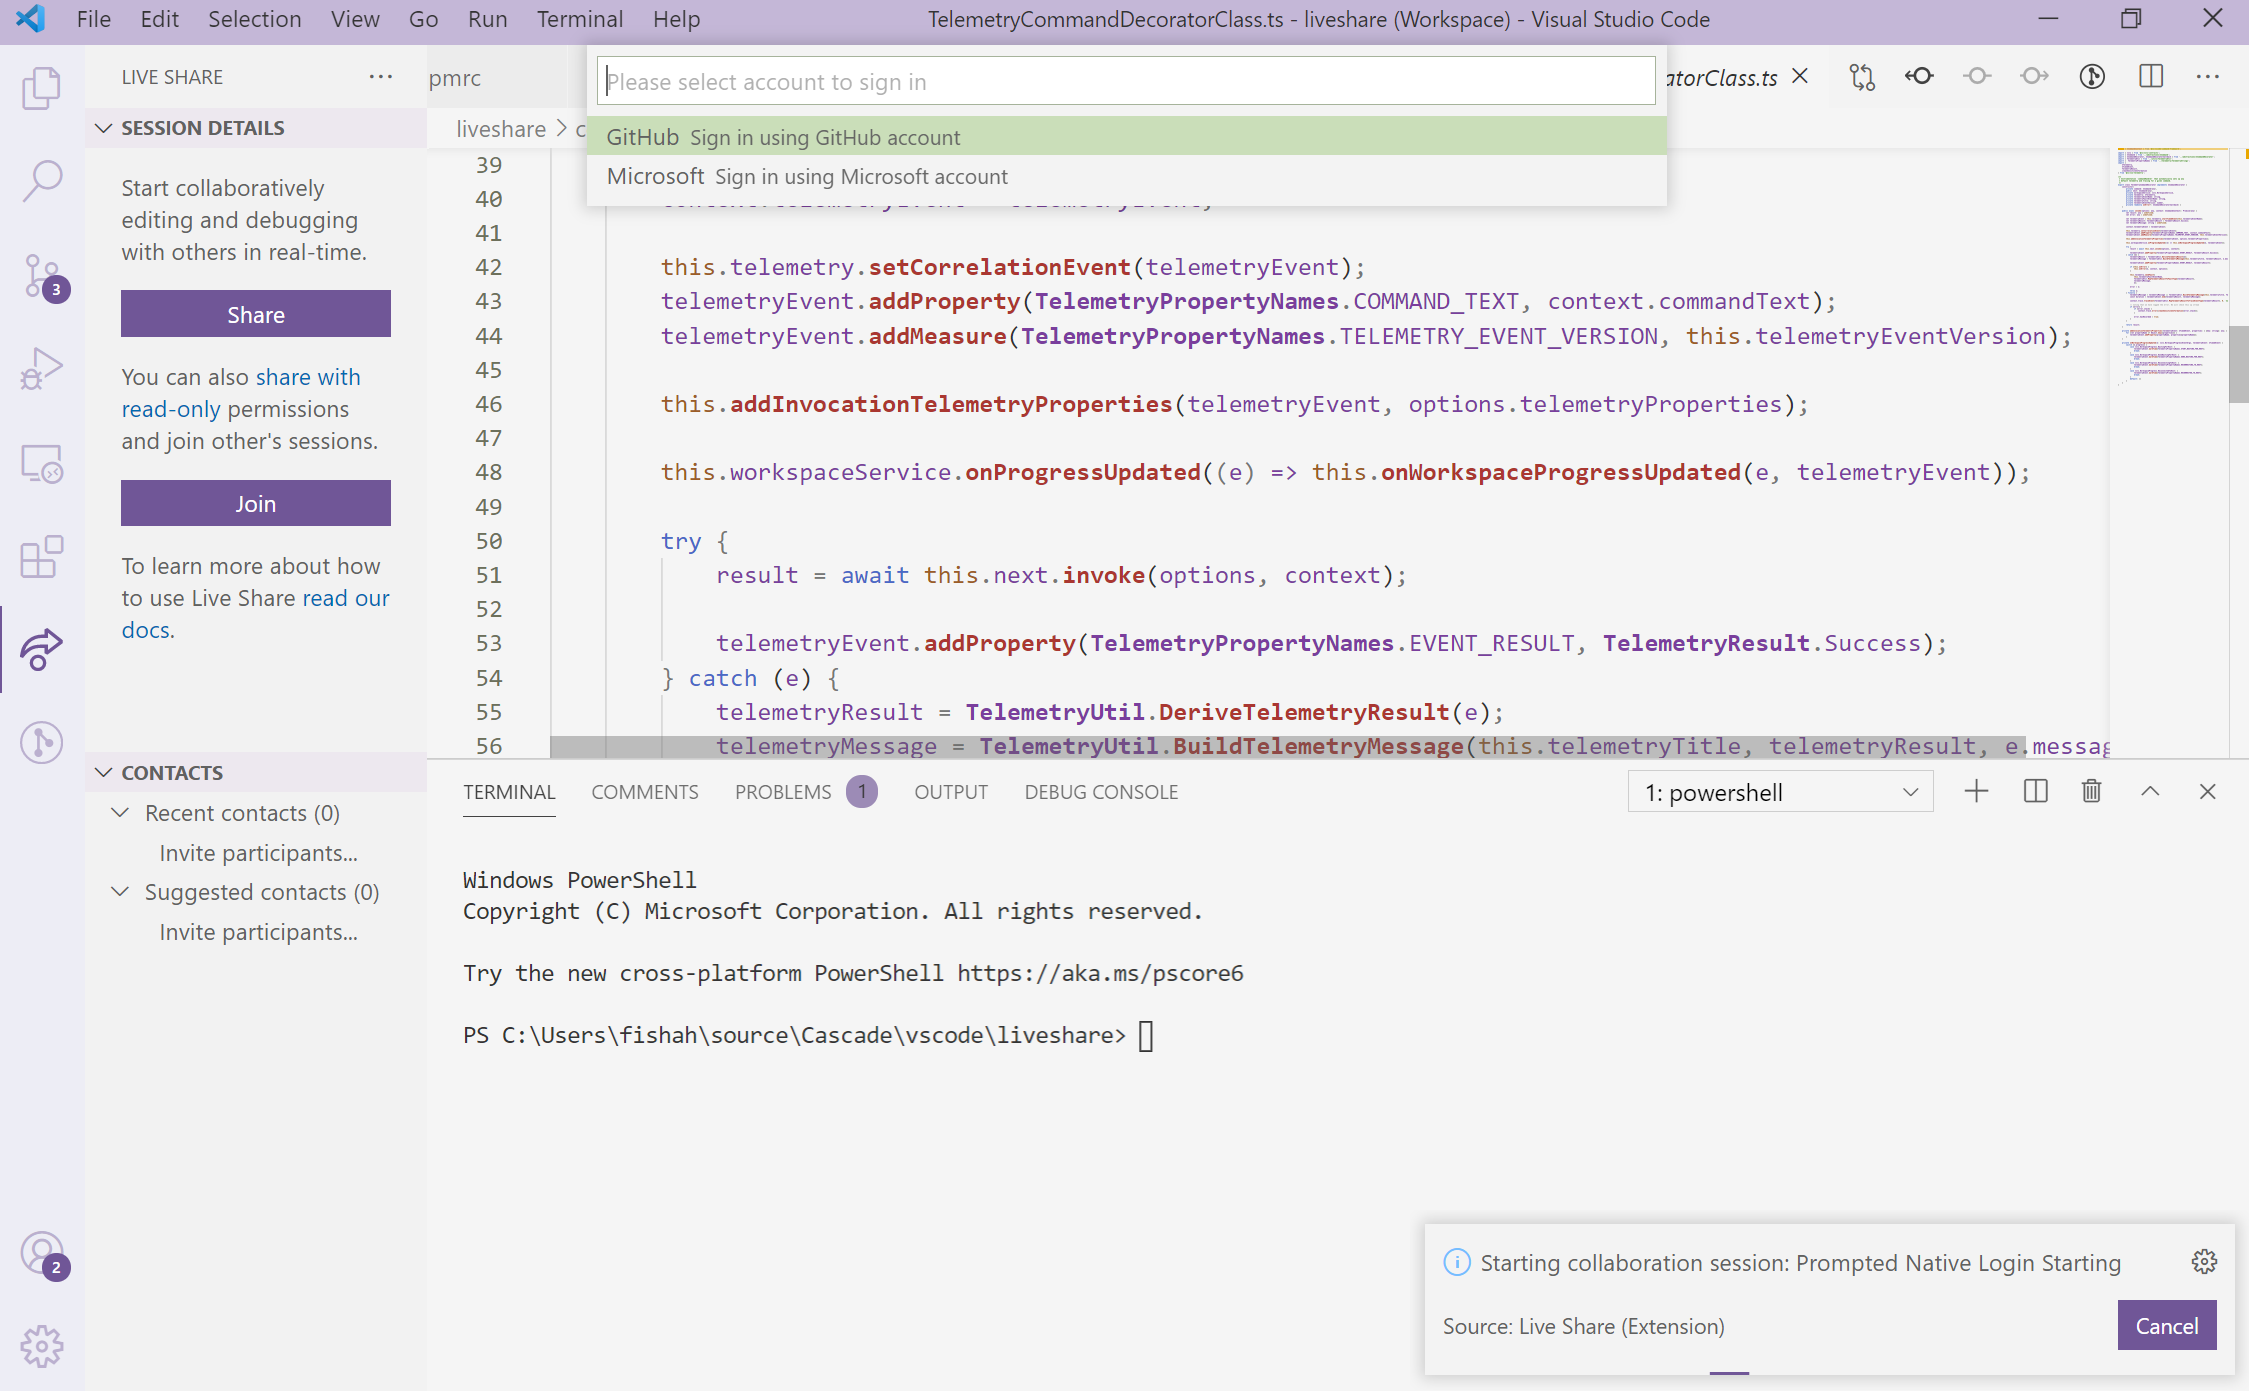Type in the account sign-in input field
This screenshot has height=1391, width=2249.
pos(1126,80)
